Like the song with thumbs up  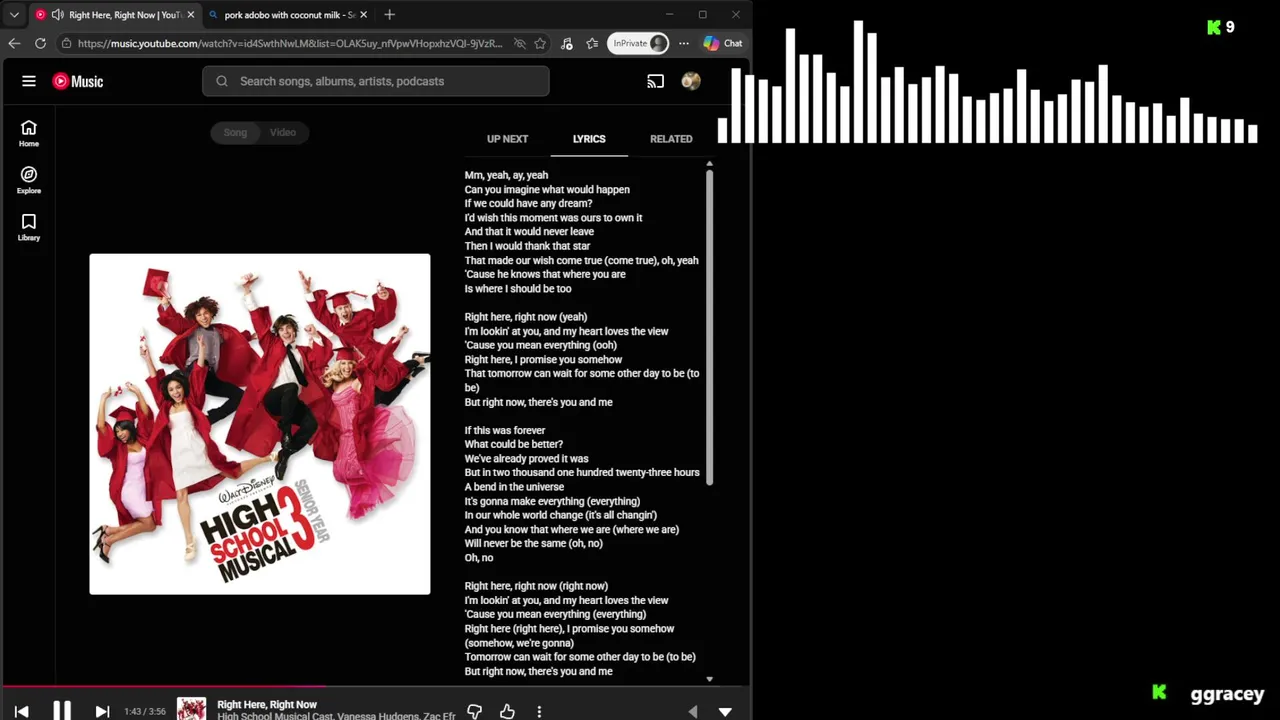tap(507, 711)
